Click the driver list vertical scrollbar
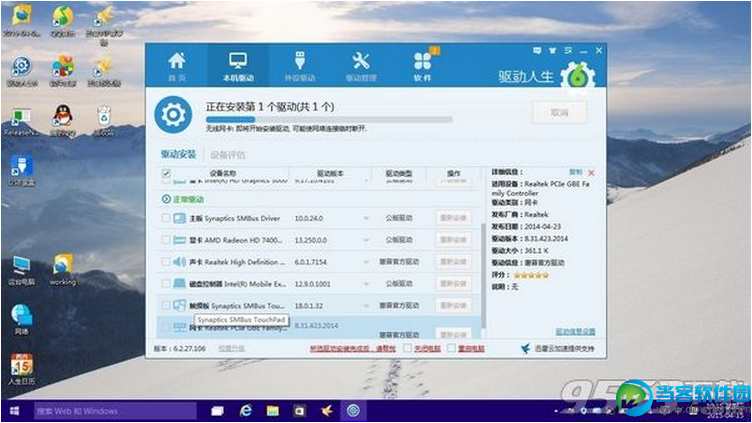 [x=483, y=275]
